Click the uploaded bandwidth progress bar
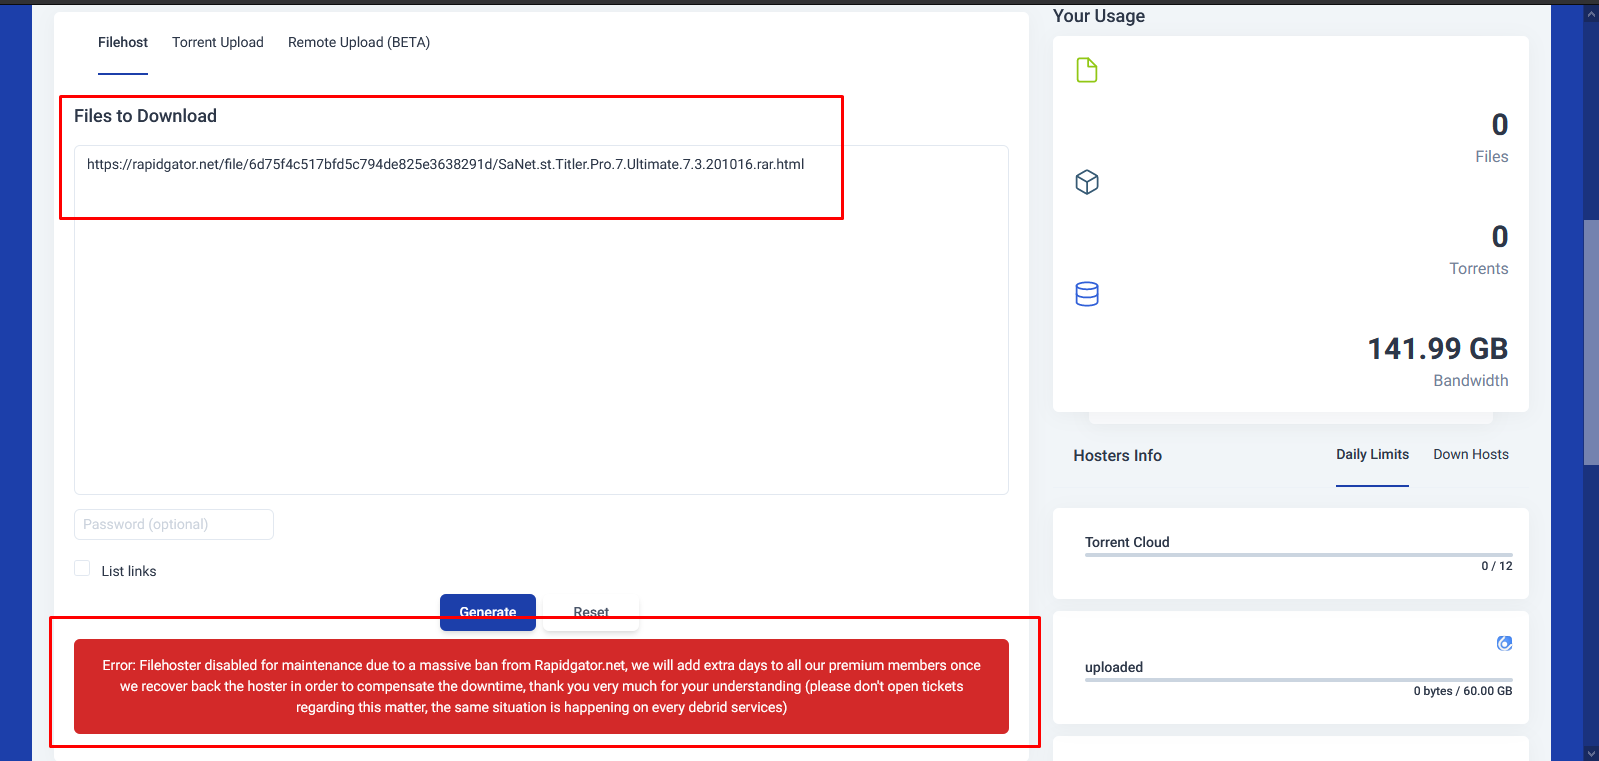The height and width of the screenshot is (761, 1599). click(x=1299, y=680)
